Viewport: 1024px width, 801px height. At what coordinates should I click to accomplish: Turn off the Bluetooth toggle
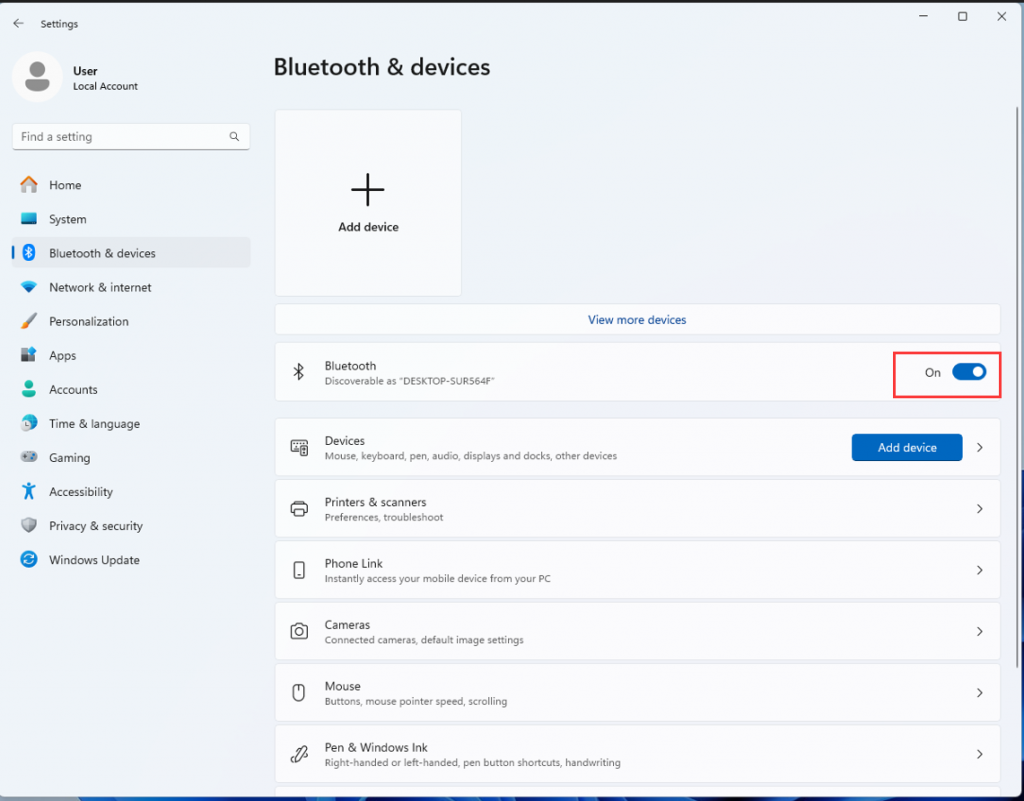969,372
